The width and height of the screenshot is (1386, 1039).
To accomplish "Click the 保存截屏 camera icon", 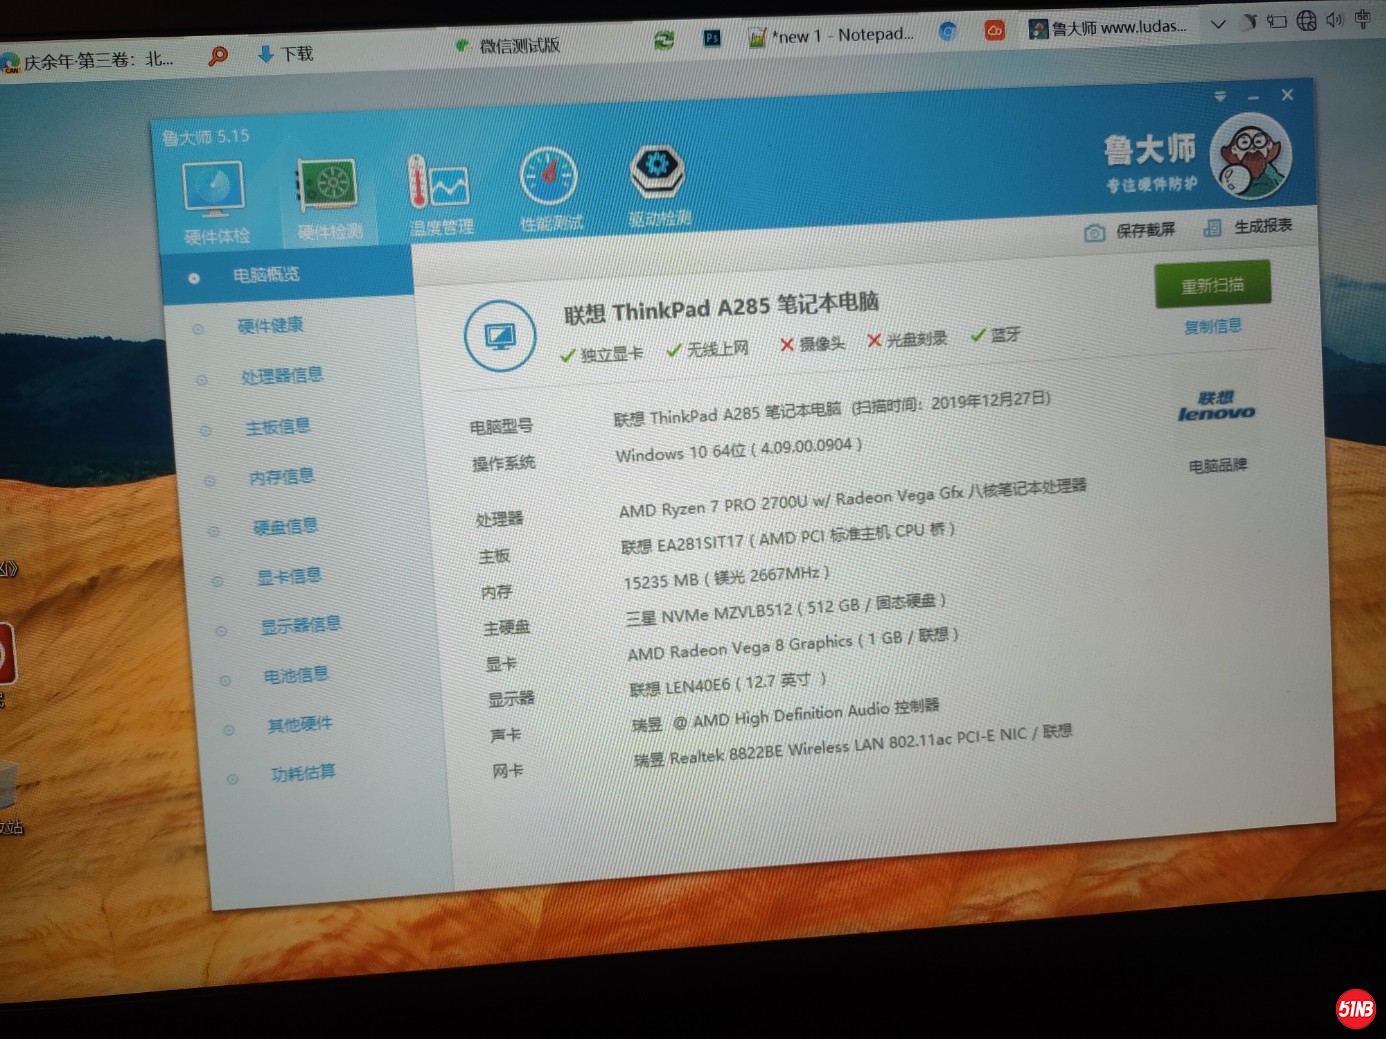I will pyautogui.click(x=1094, y=233).
